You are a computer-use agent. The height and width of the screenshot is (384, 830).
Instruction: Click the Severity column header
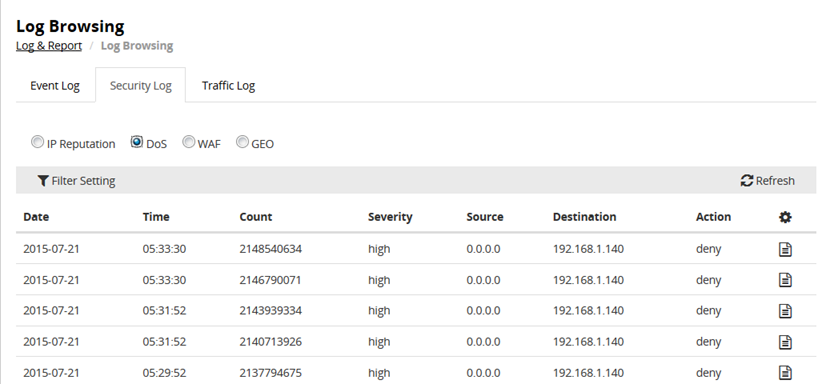390,217
